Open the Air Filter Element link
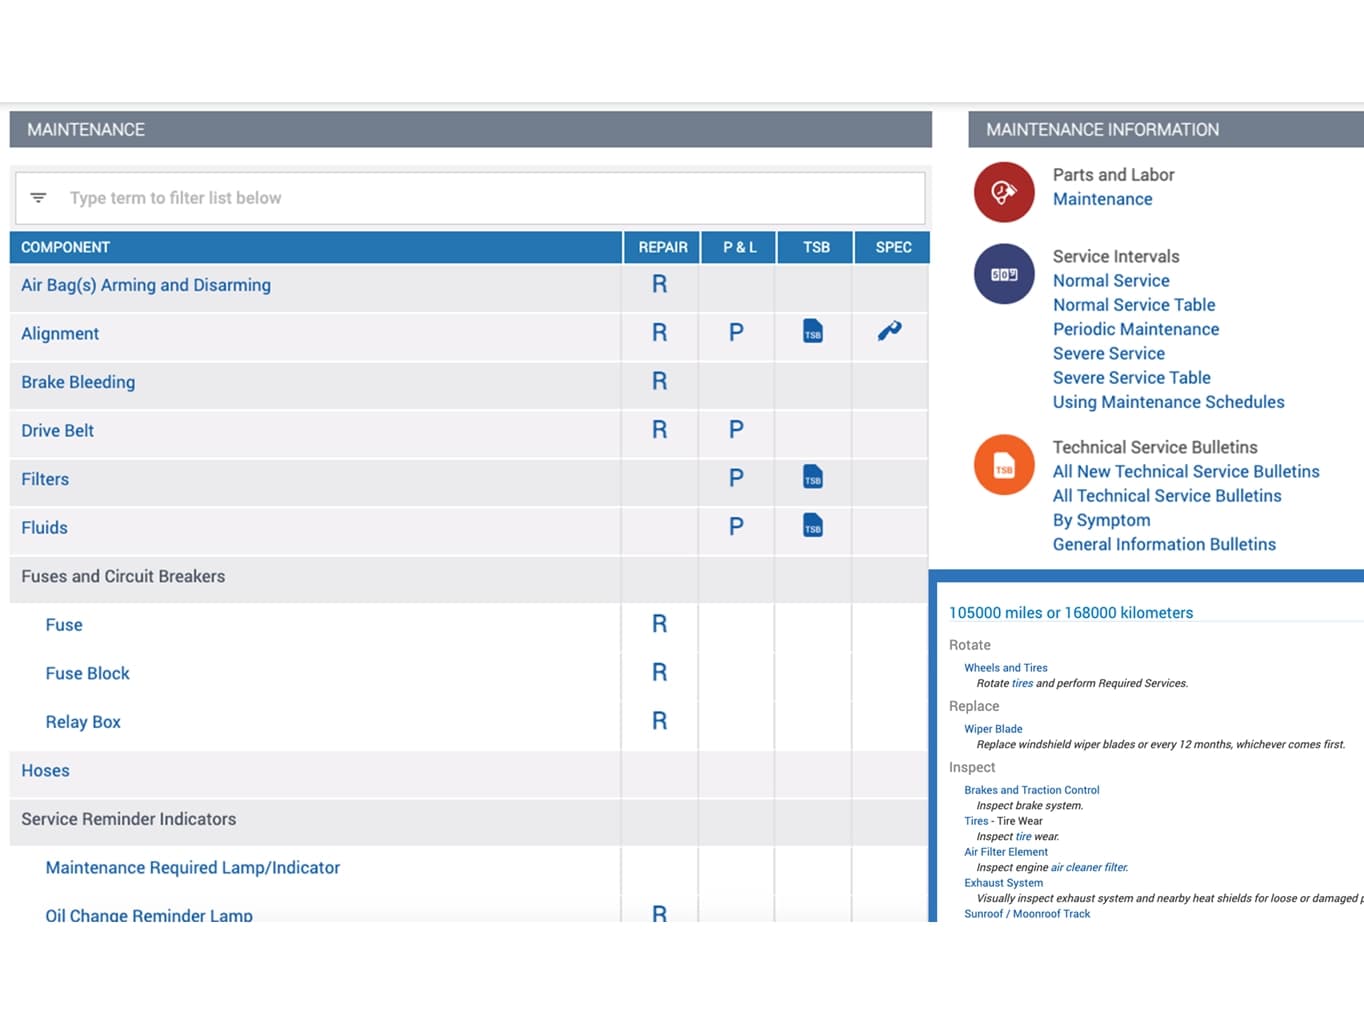Screen dimensions: 1364x1024 pos(1006,852)
